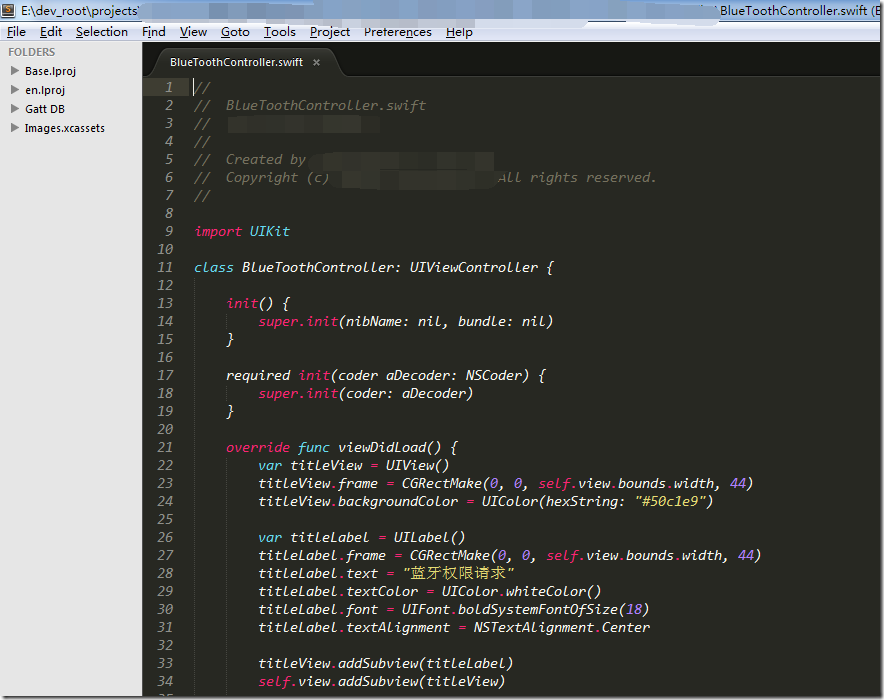
Task: Click 'NSTextAlignment.Center' on line 31
Action: click(x=562, y=628)
